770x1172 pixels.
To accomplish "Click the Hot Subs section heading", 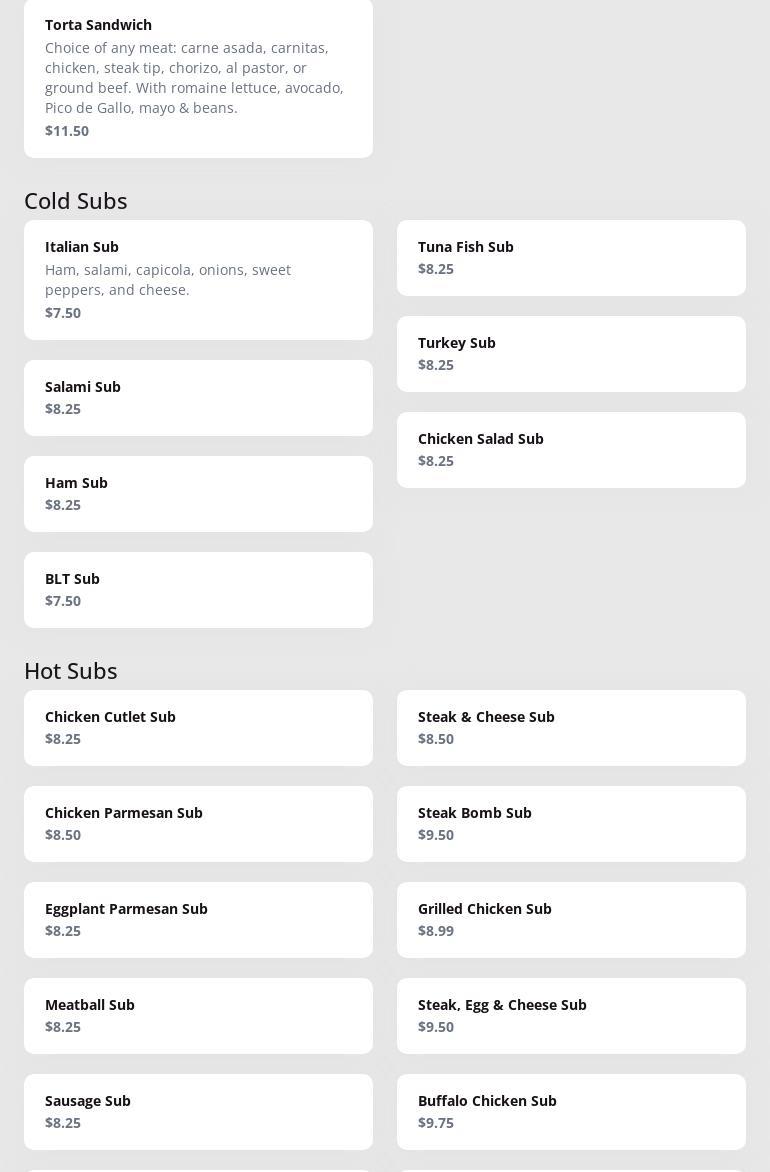I will [71, 670].
